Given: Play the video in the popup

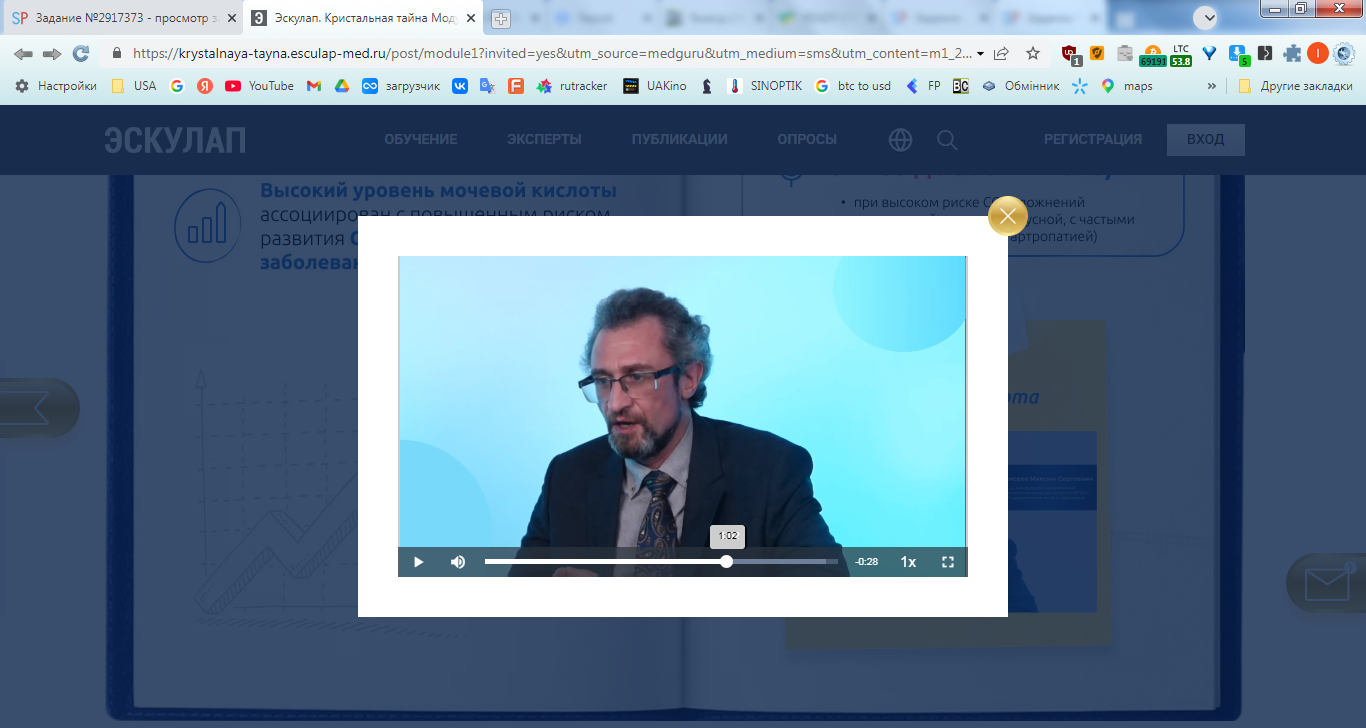Looking at the screenshot, I should [x=418, y=562].
